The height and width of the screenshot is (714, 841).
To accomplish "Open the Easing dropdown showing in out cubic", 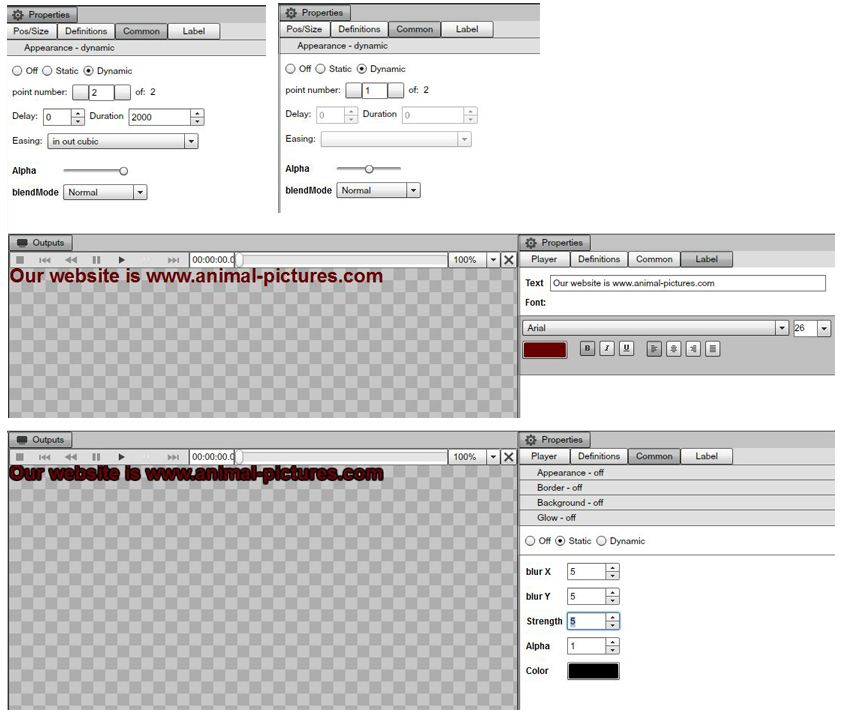I will tap(122, 142).
